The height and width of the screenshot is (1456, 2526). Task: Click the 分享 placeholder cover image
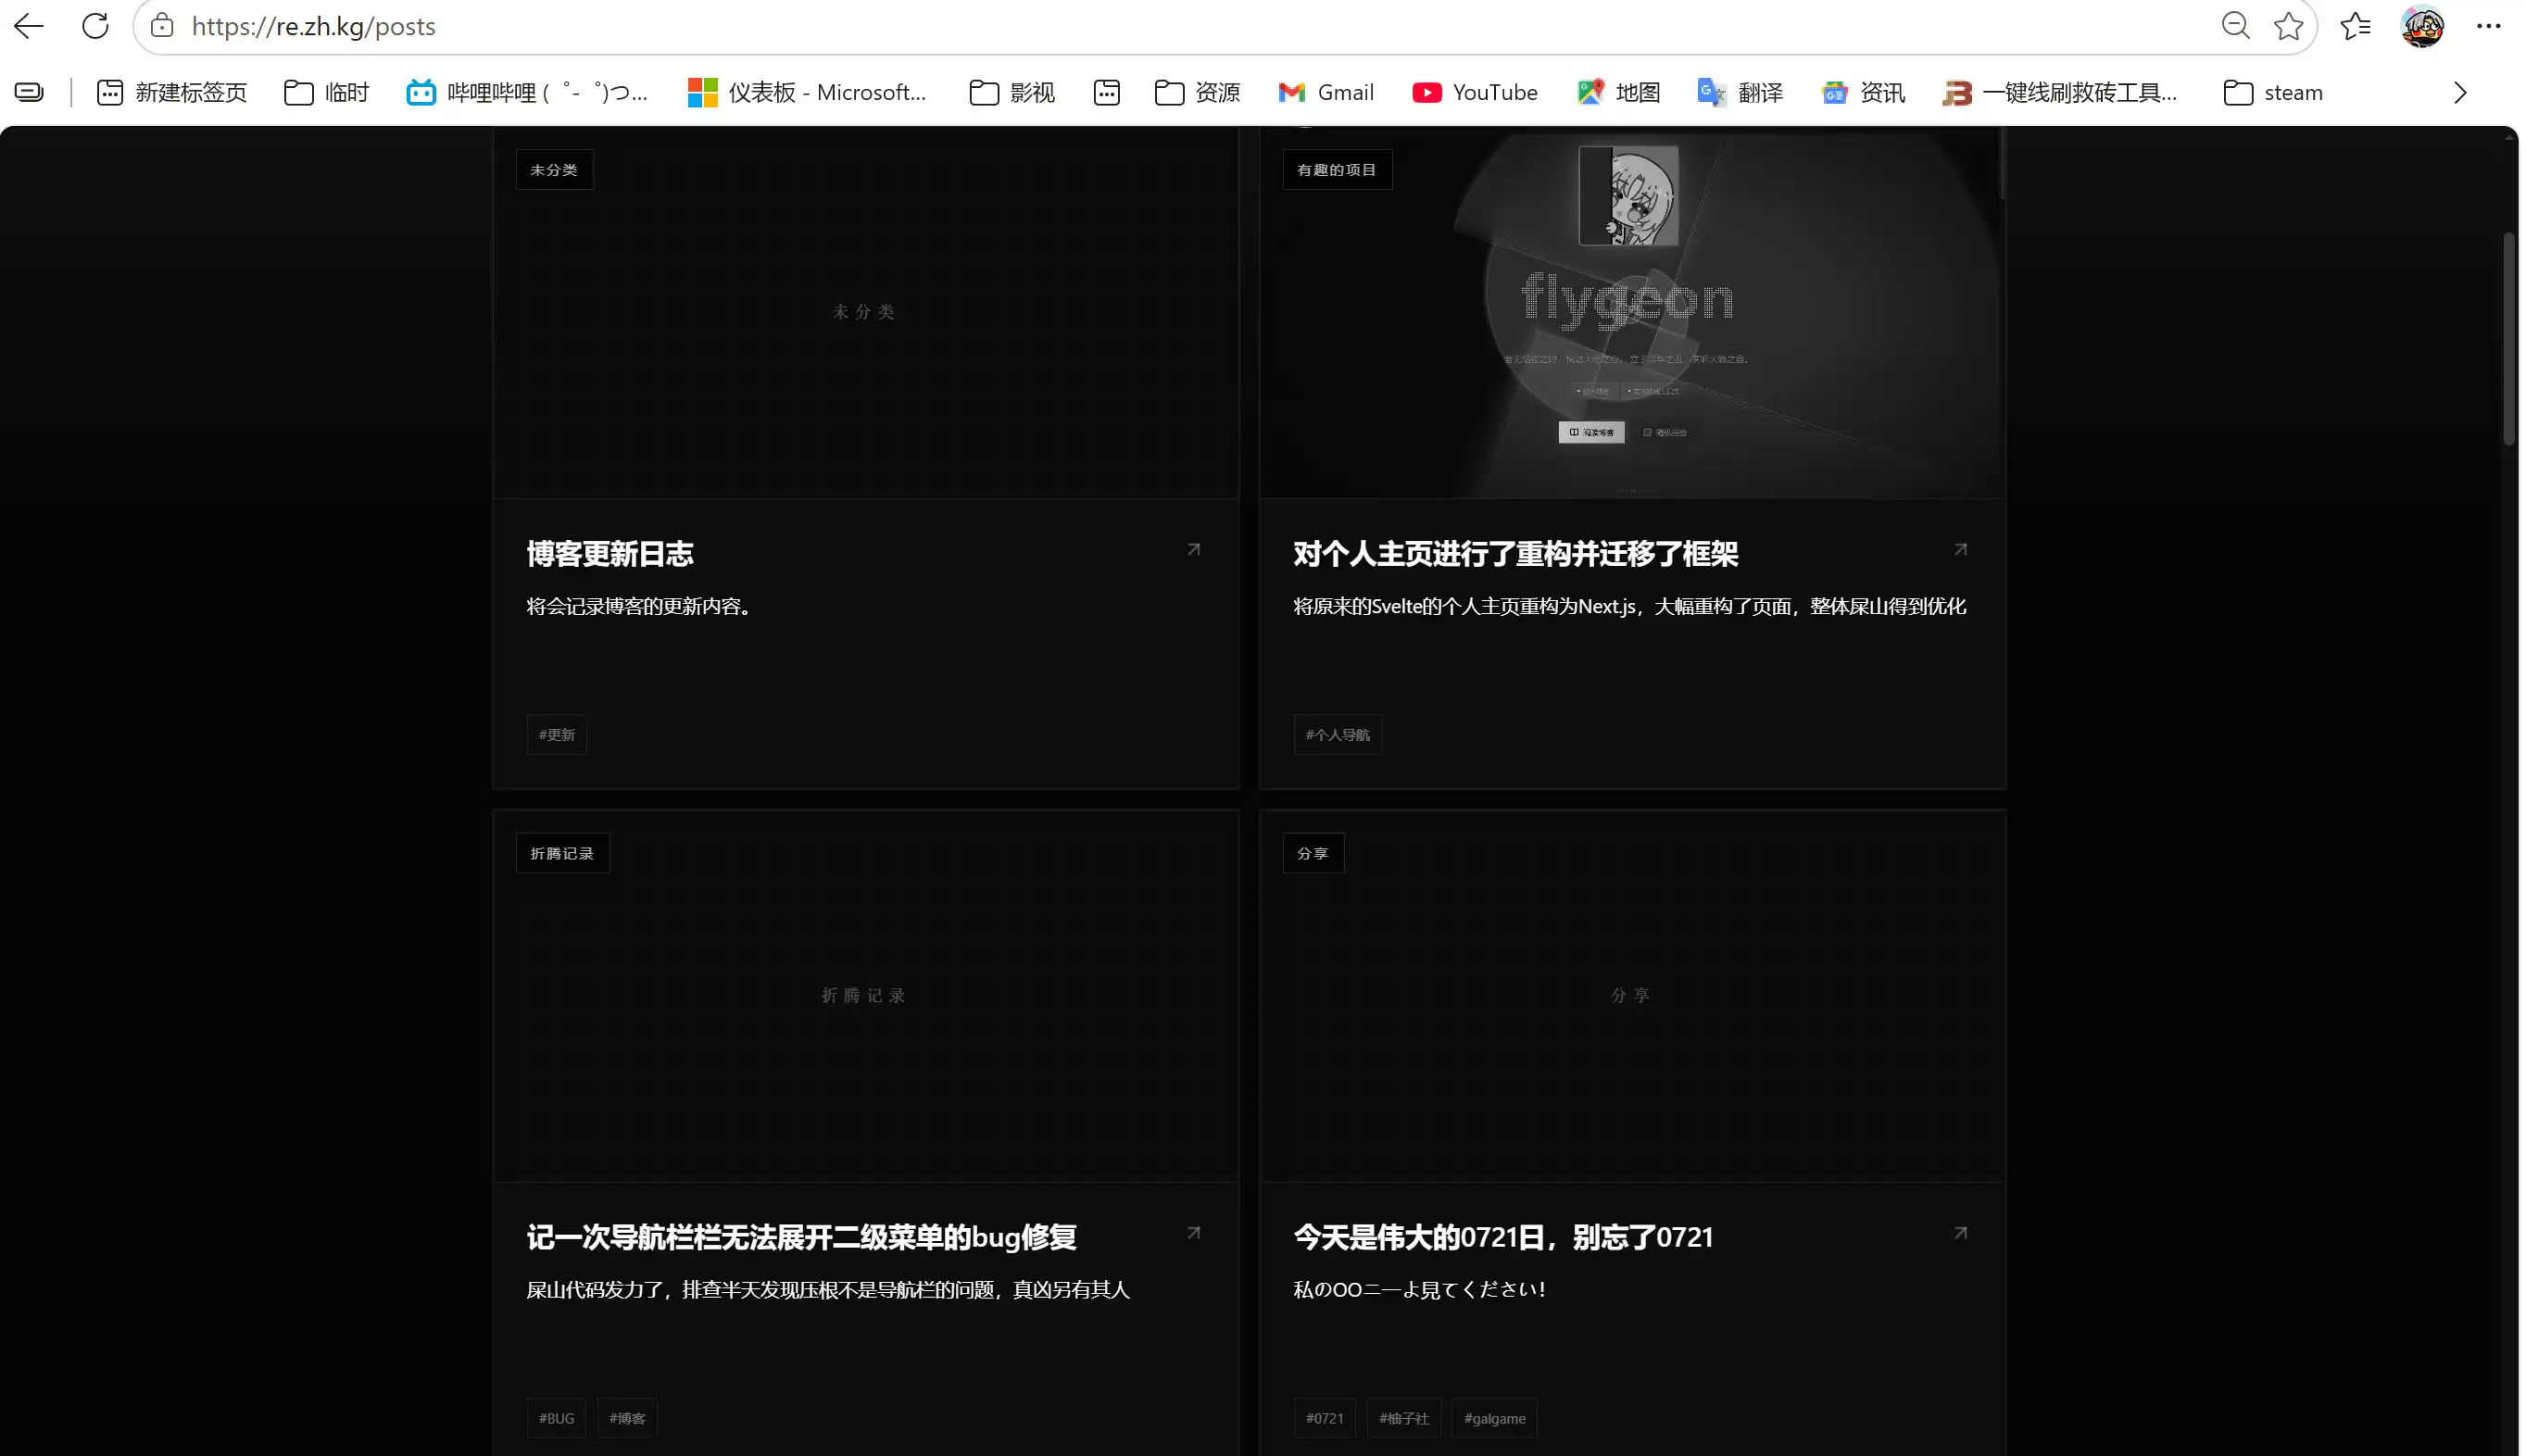click(x=1632, y=996)
